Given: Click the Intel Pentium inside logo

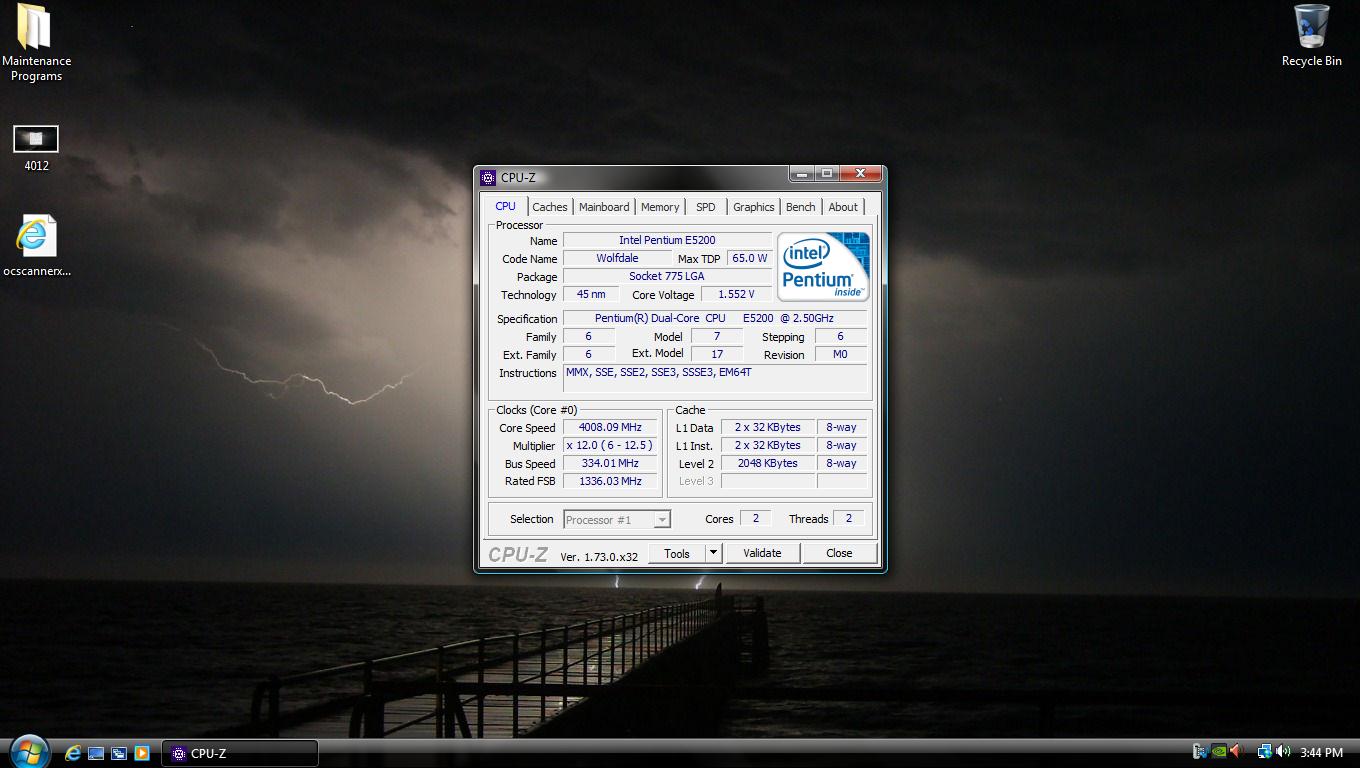Looking at the screenshot, I should 823,267.
